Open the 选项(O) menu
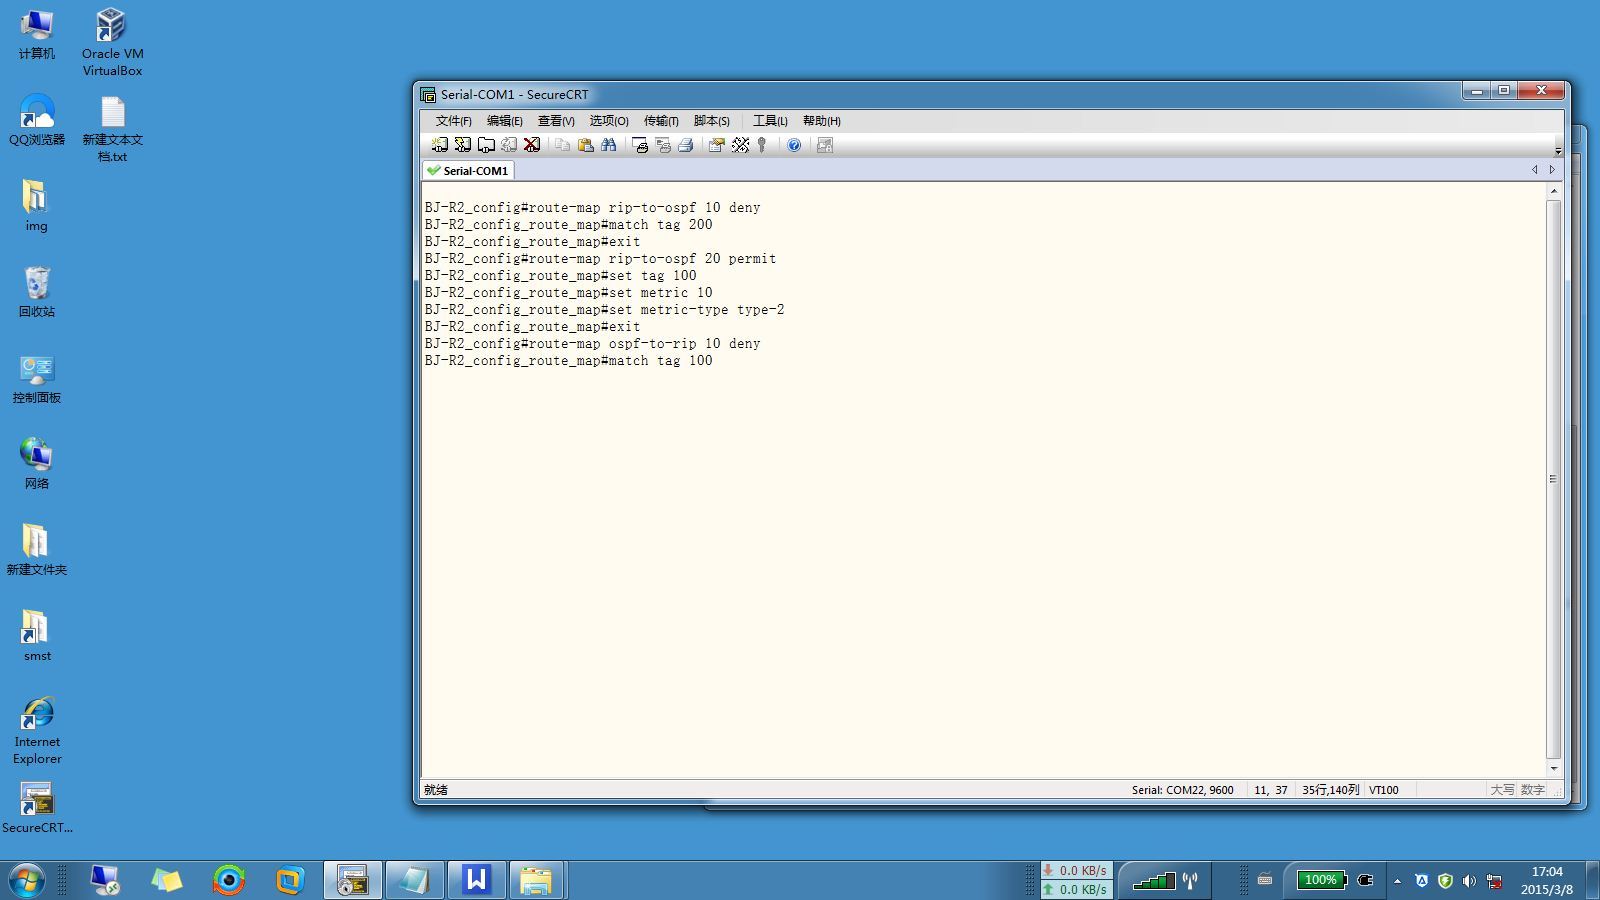The width and height of the screenshot is (1600, 900). [x=608, y=121]
